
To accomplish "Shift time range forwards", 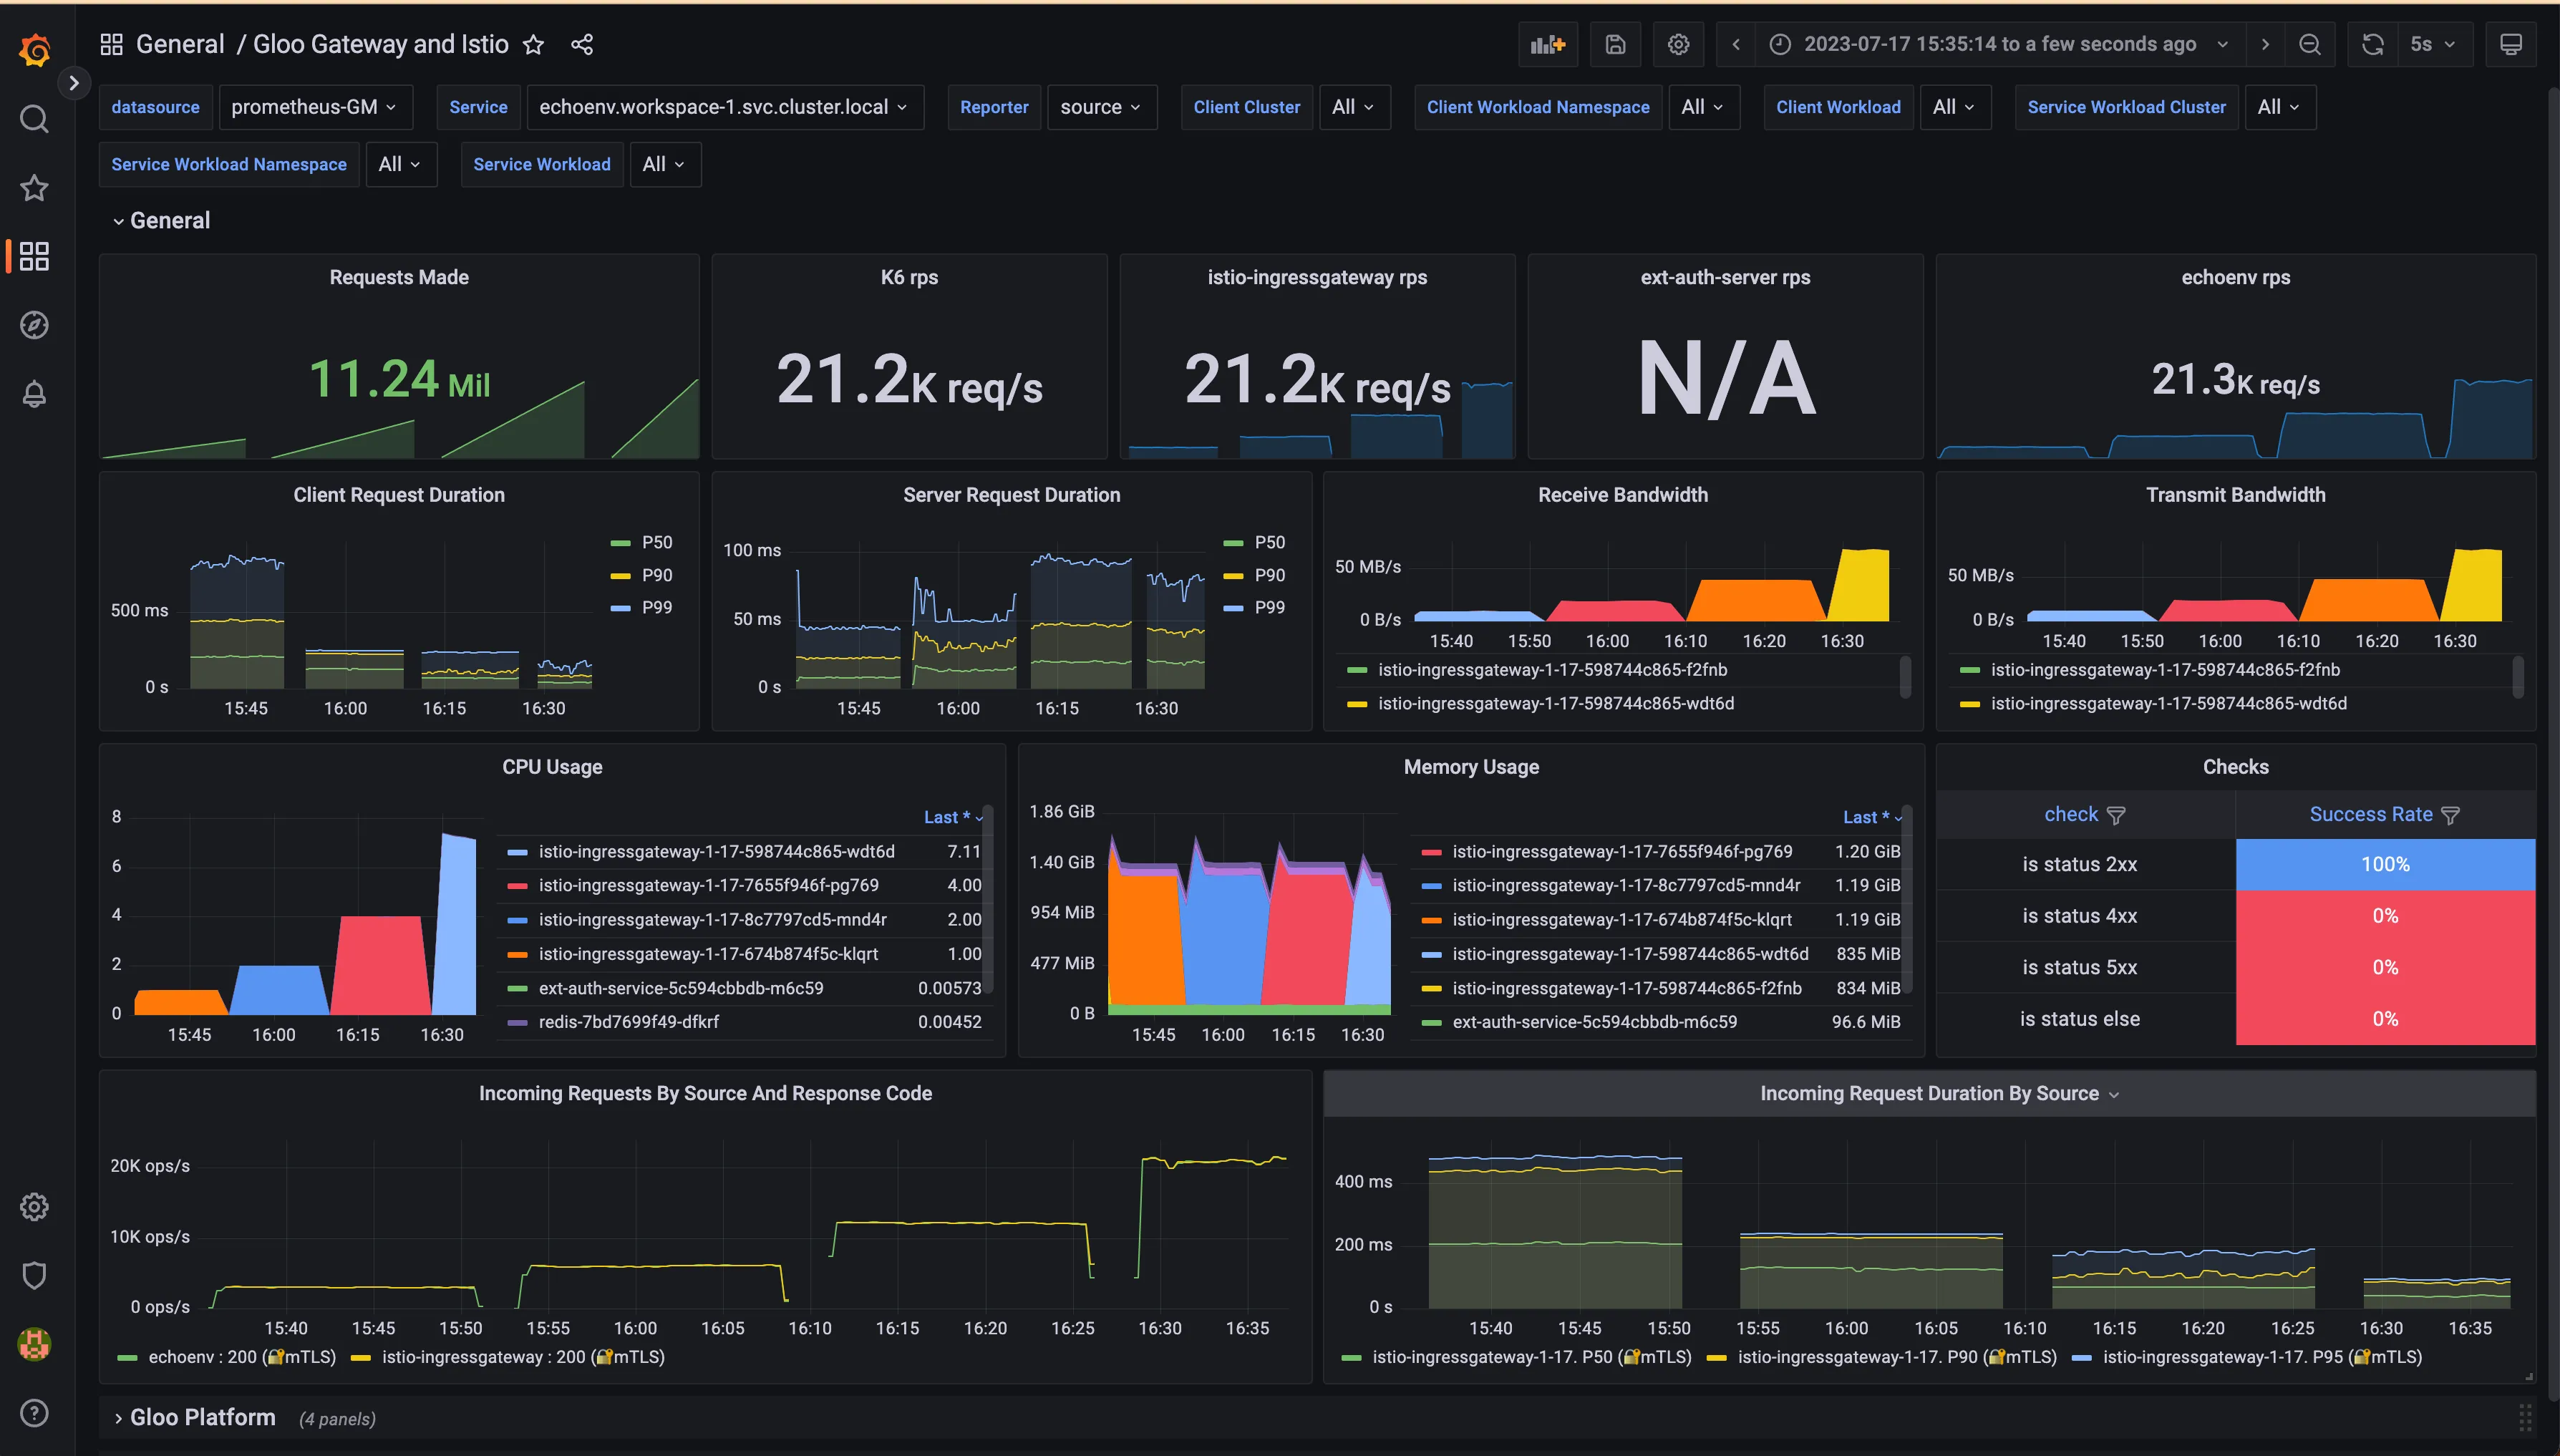I will 2265,44.
